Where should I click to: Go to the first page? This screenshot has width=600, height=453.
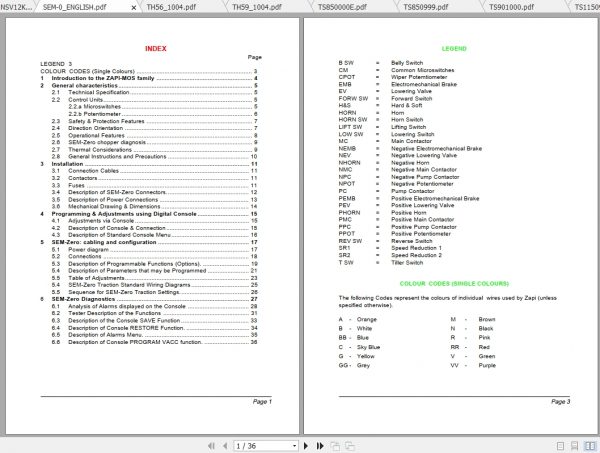click(x=211, y=446)
